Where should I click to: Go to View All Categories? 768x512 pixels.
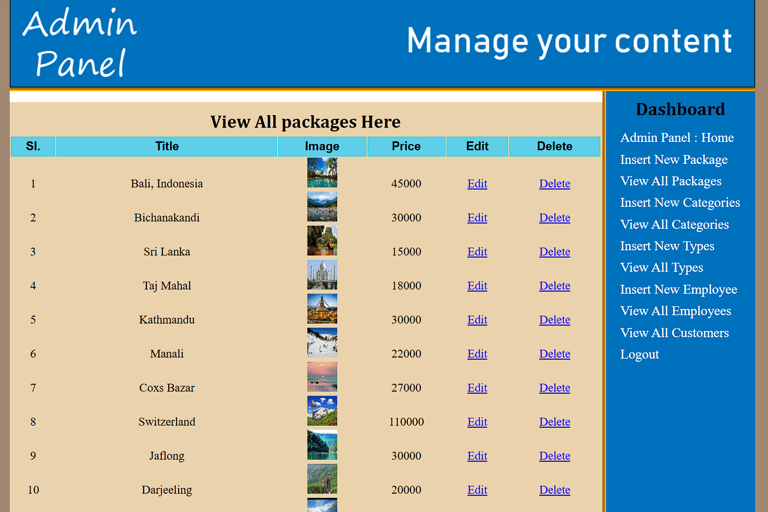[674, 224]
